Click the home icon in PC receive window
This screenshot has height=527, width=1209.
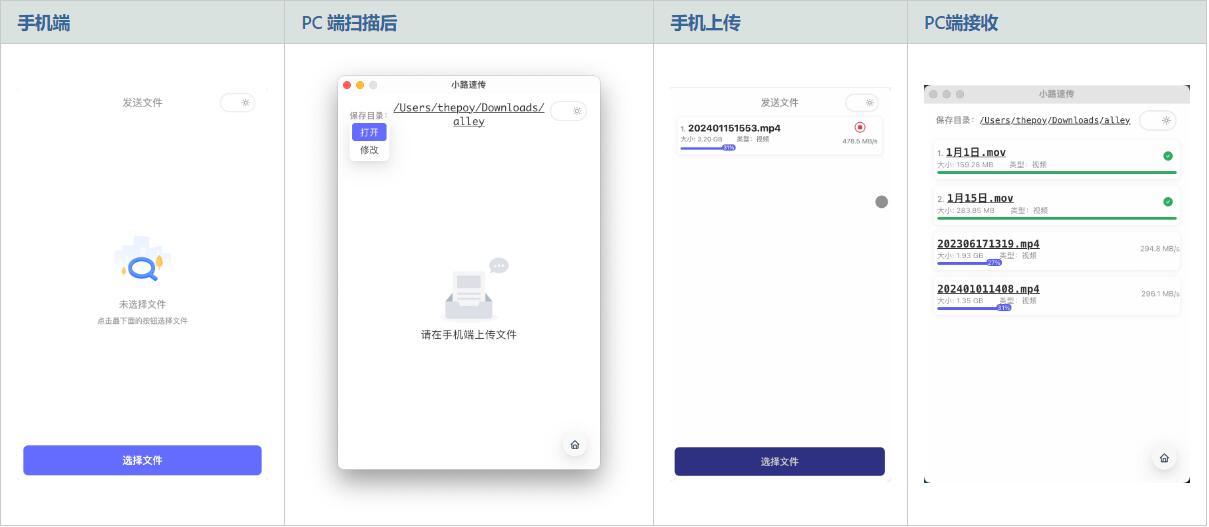point(1163,458)
